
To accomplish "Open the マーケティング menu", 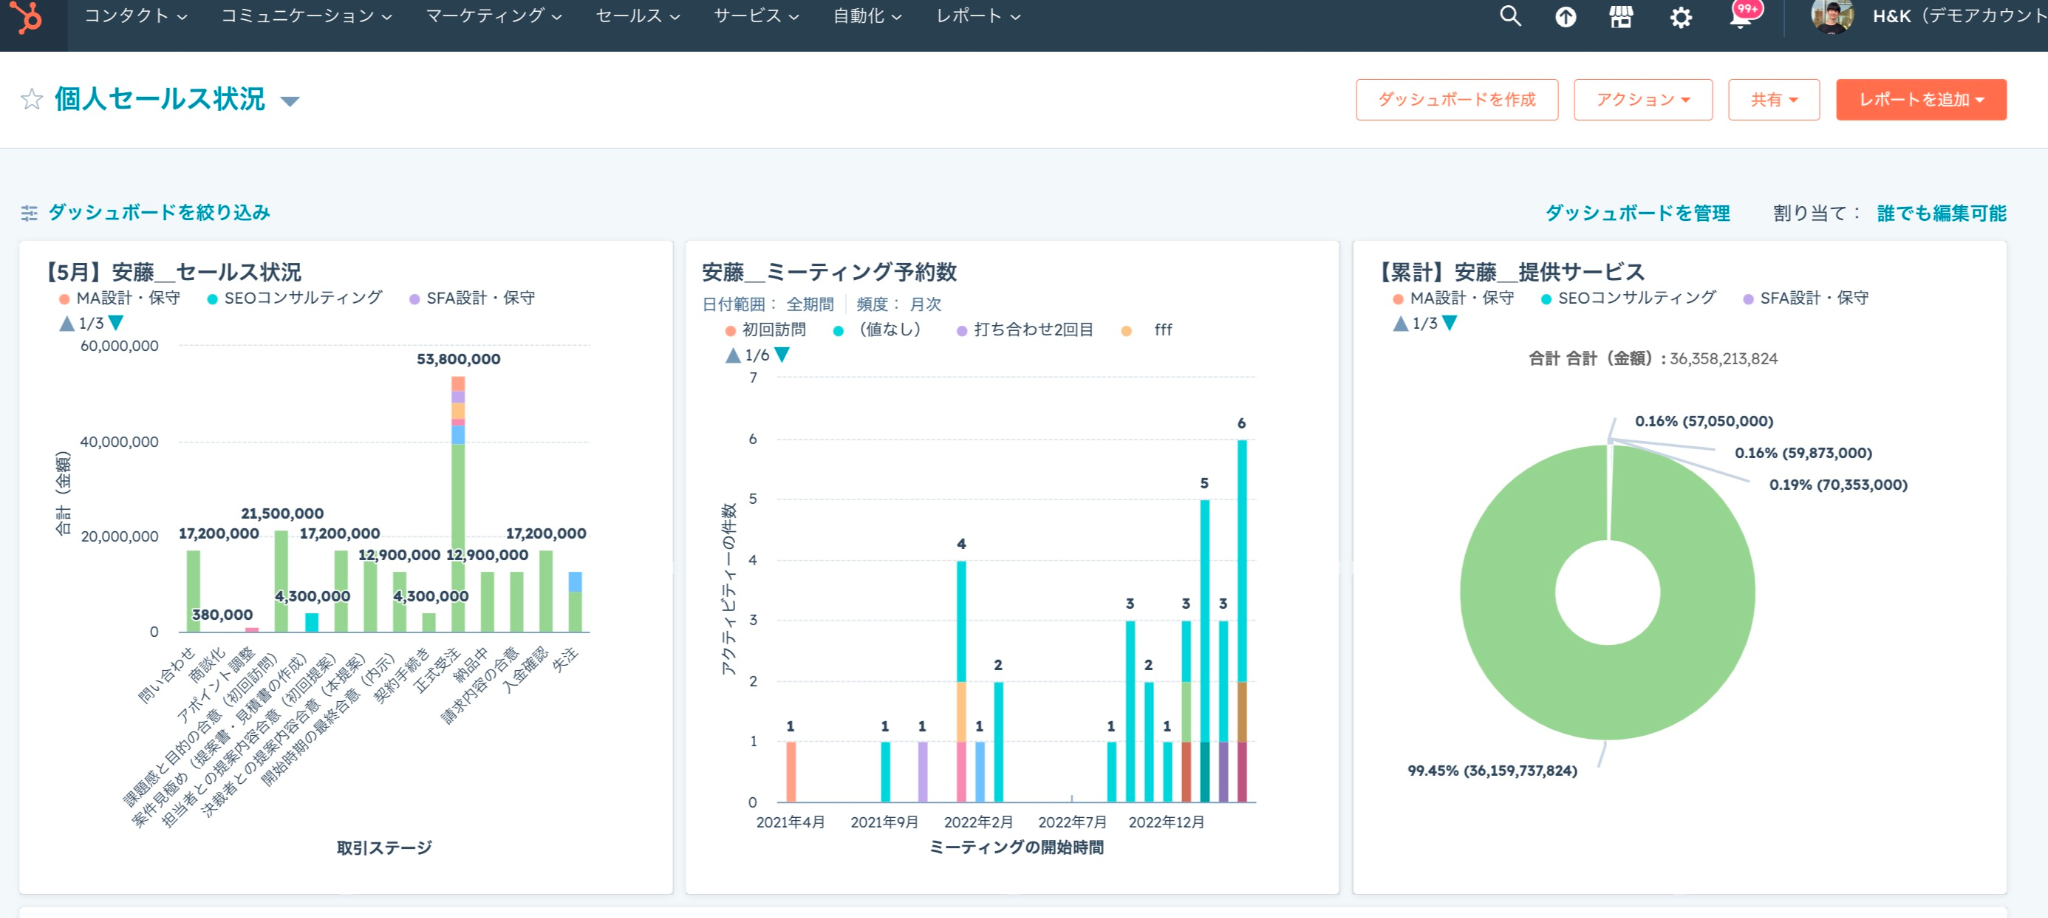I will coord(494,16).
